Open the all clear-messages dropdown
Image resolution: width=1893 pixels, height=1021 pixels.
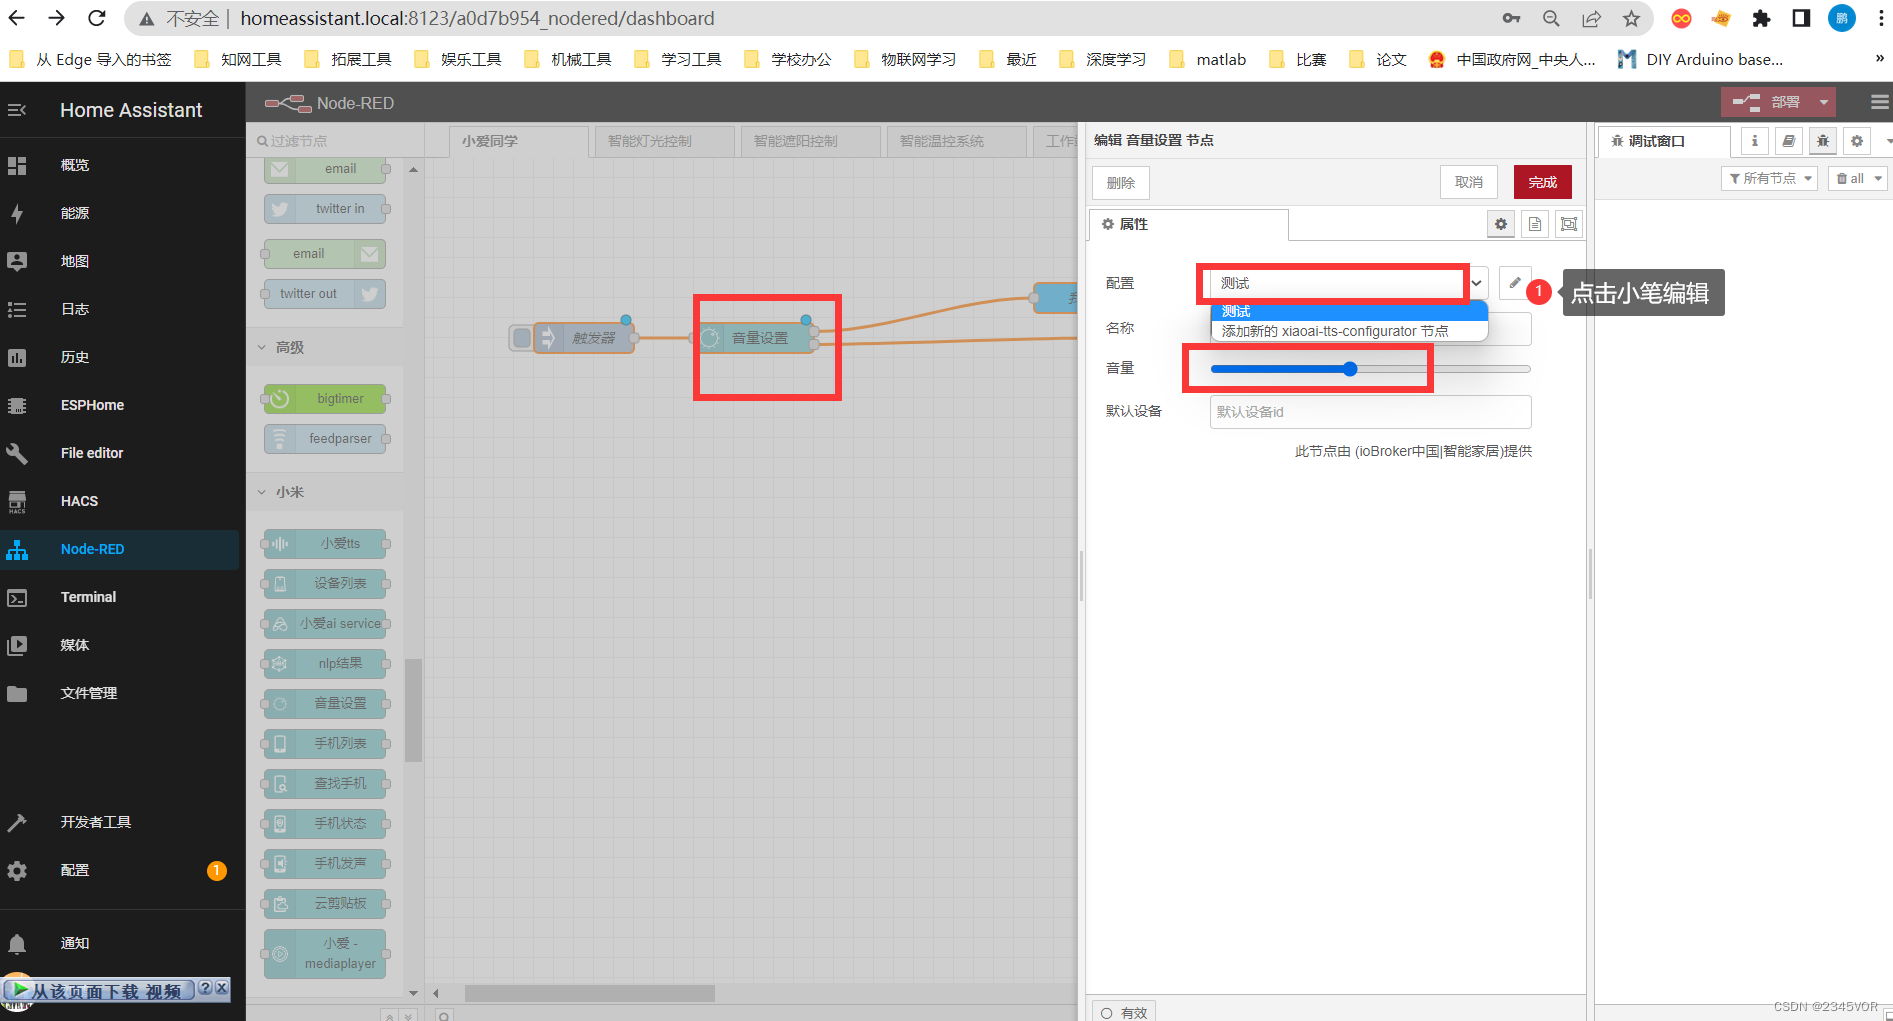(1858, 178)
